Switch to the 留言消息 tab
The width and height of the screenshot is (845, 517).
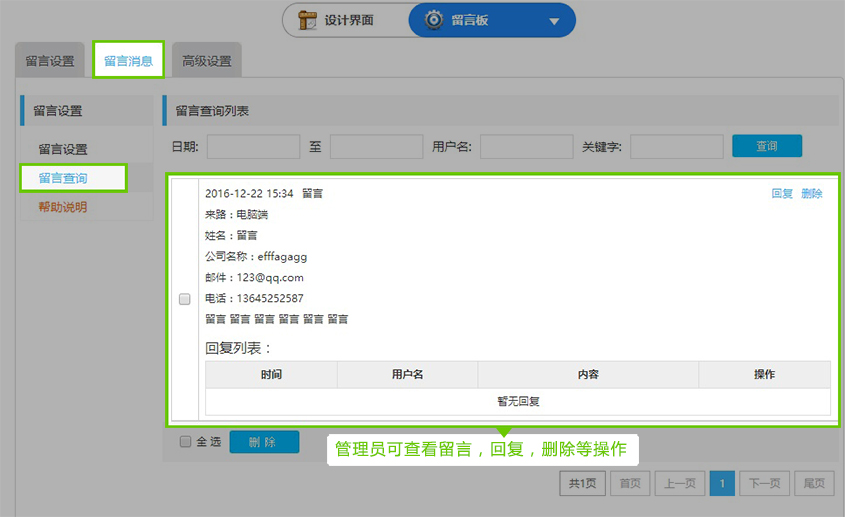[128, 61]
